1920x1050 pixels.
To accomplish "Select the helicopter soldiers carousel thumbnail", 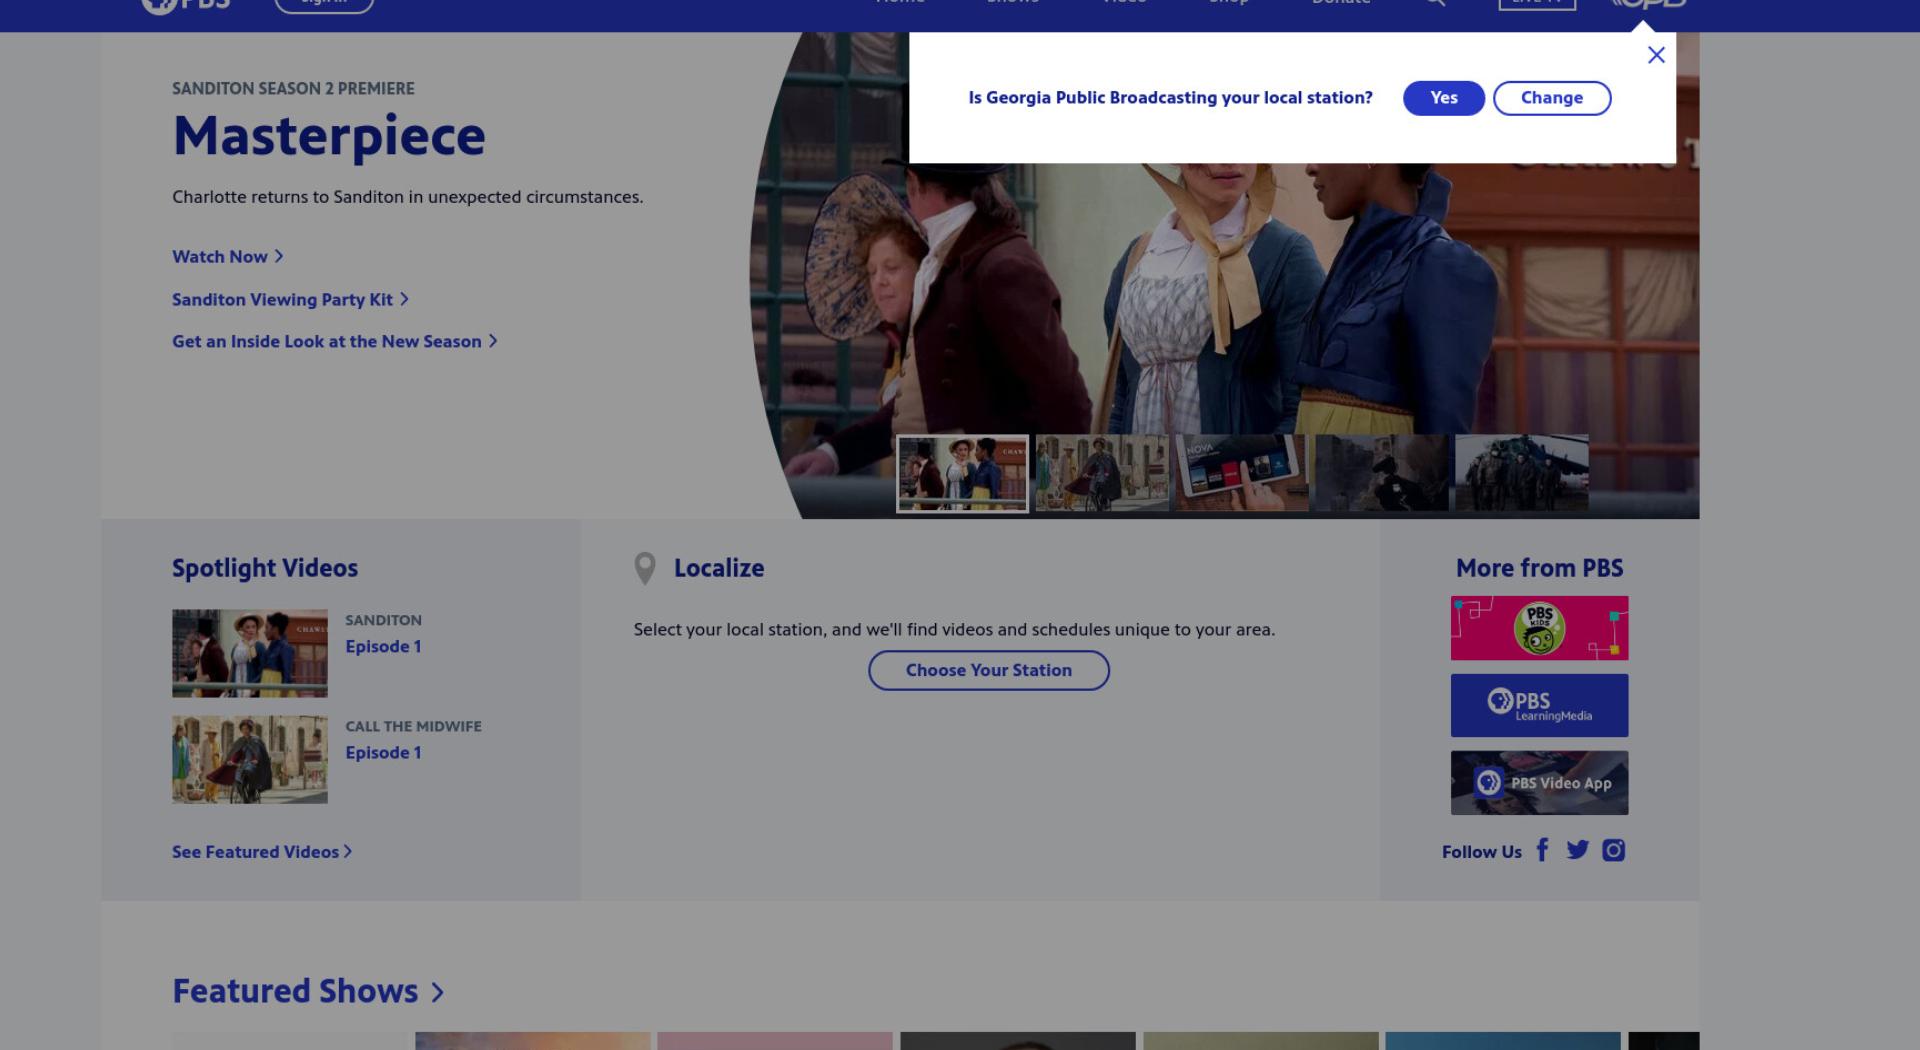I will pyautogui.click(x=1522, y=473).
